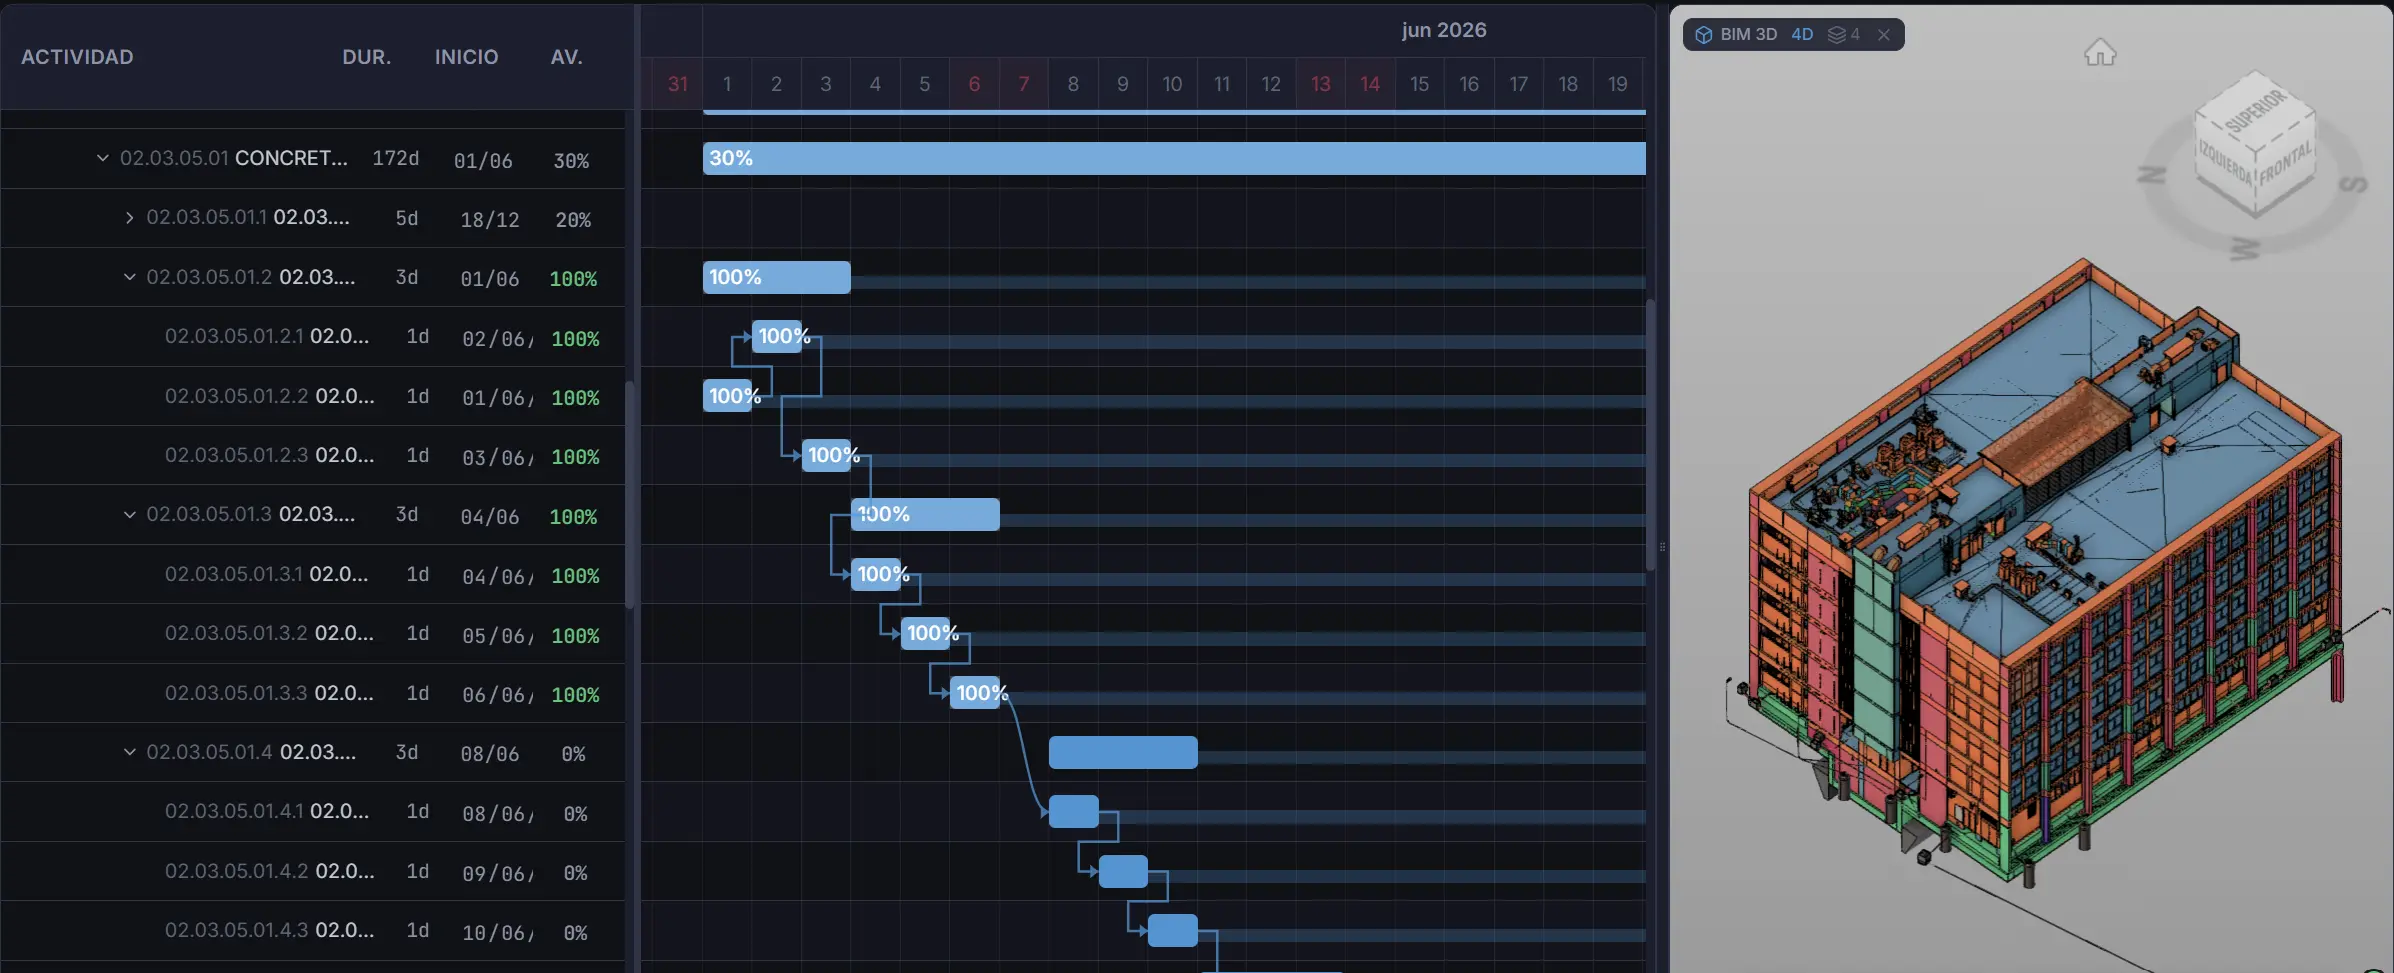Click the Gantt chart vertical scrollbar
Viewport: 2394px width, 973px height.
coord(1650,435)
